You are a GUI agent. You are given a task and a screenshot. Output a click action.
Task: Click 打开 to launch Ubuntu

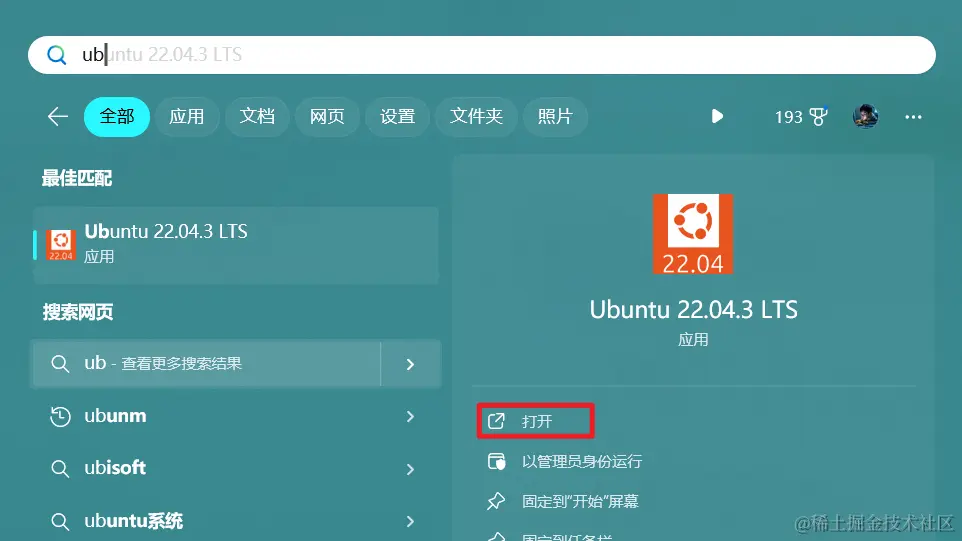[x=536, y=421]
